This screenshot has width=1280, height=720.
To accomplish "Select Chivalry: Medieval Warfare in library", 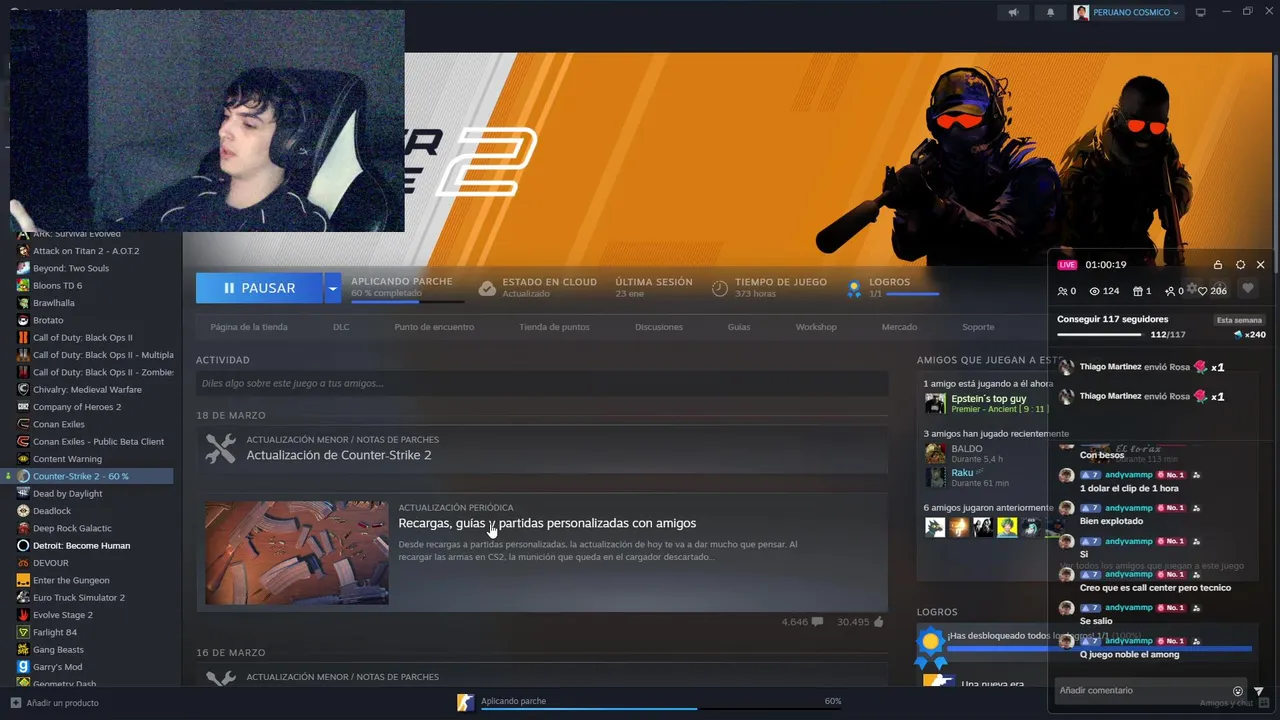I will click(x=87, y=390).
